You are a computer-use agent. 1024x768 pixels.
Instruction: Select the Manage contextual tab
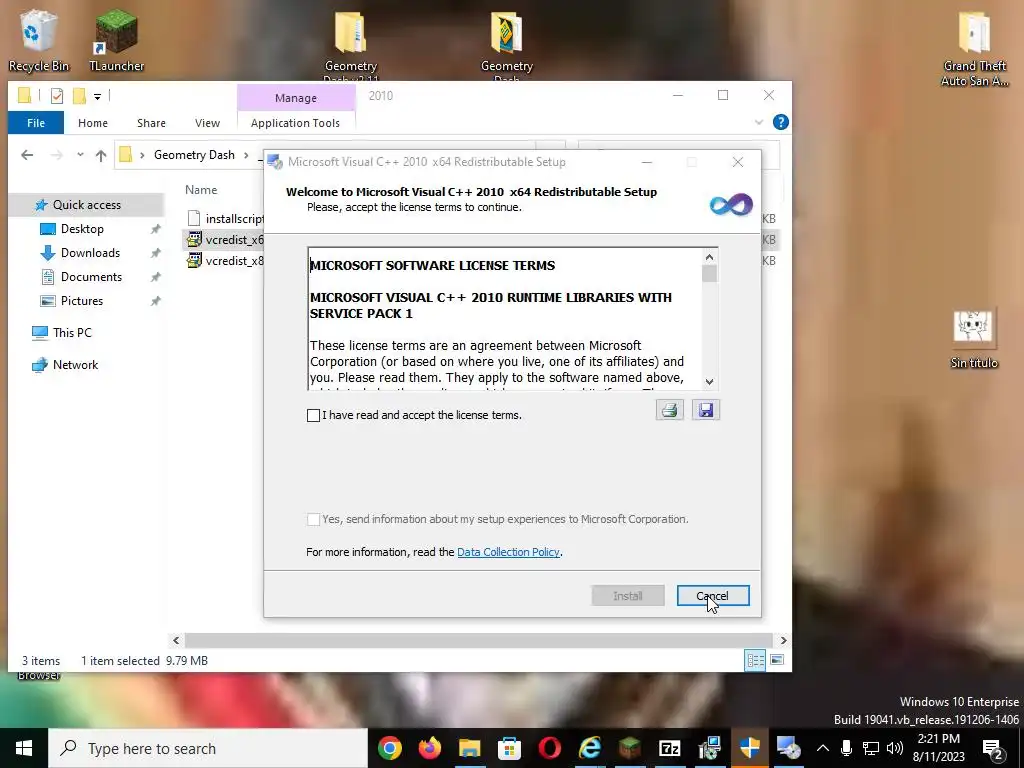click(296, 98)
